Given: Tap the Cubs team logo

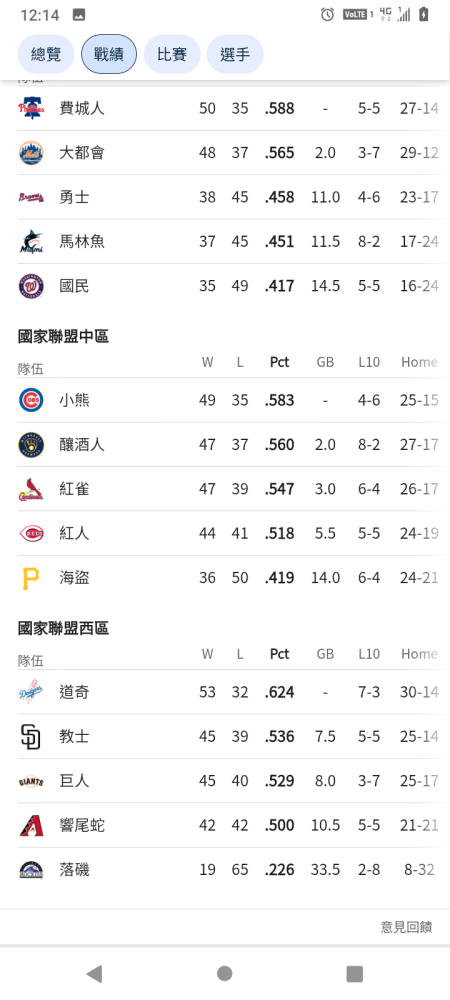Looking at the screenshot, I should tap(31, 401).
